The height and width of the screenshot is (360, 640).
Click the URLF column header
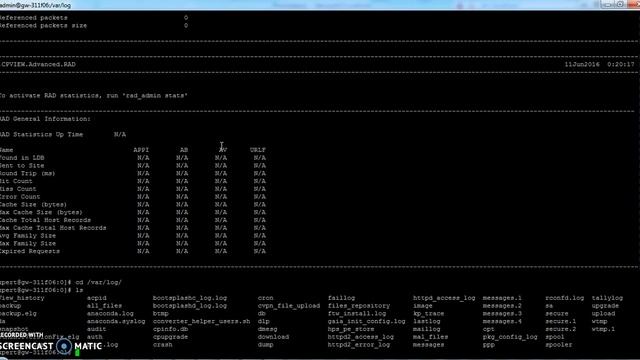[258, 150]
